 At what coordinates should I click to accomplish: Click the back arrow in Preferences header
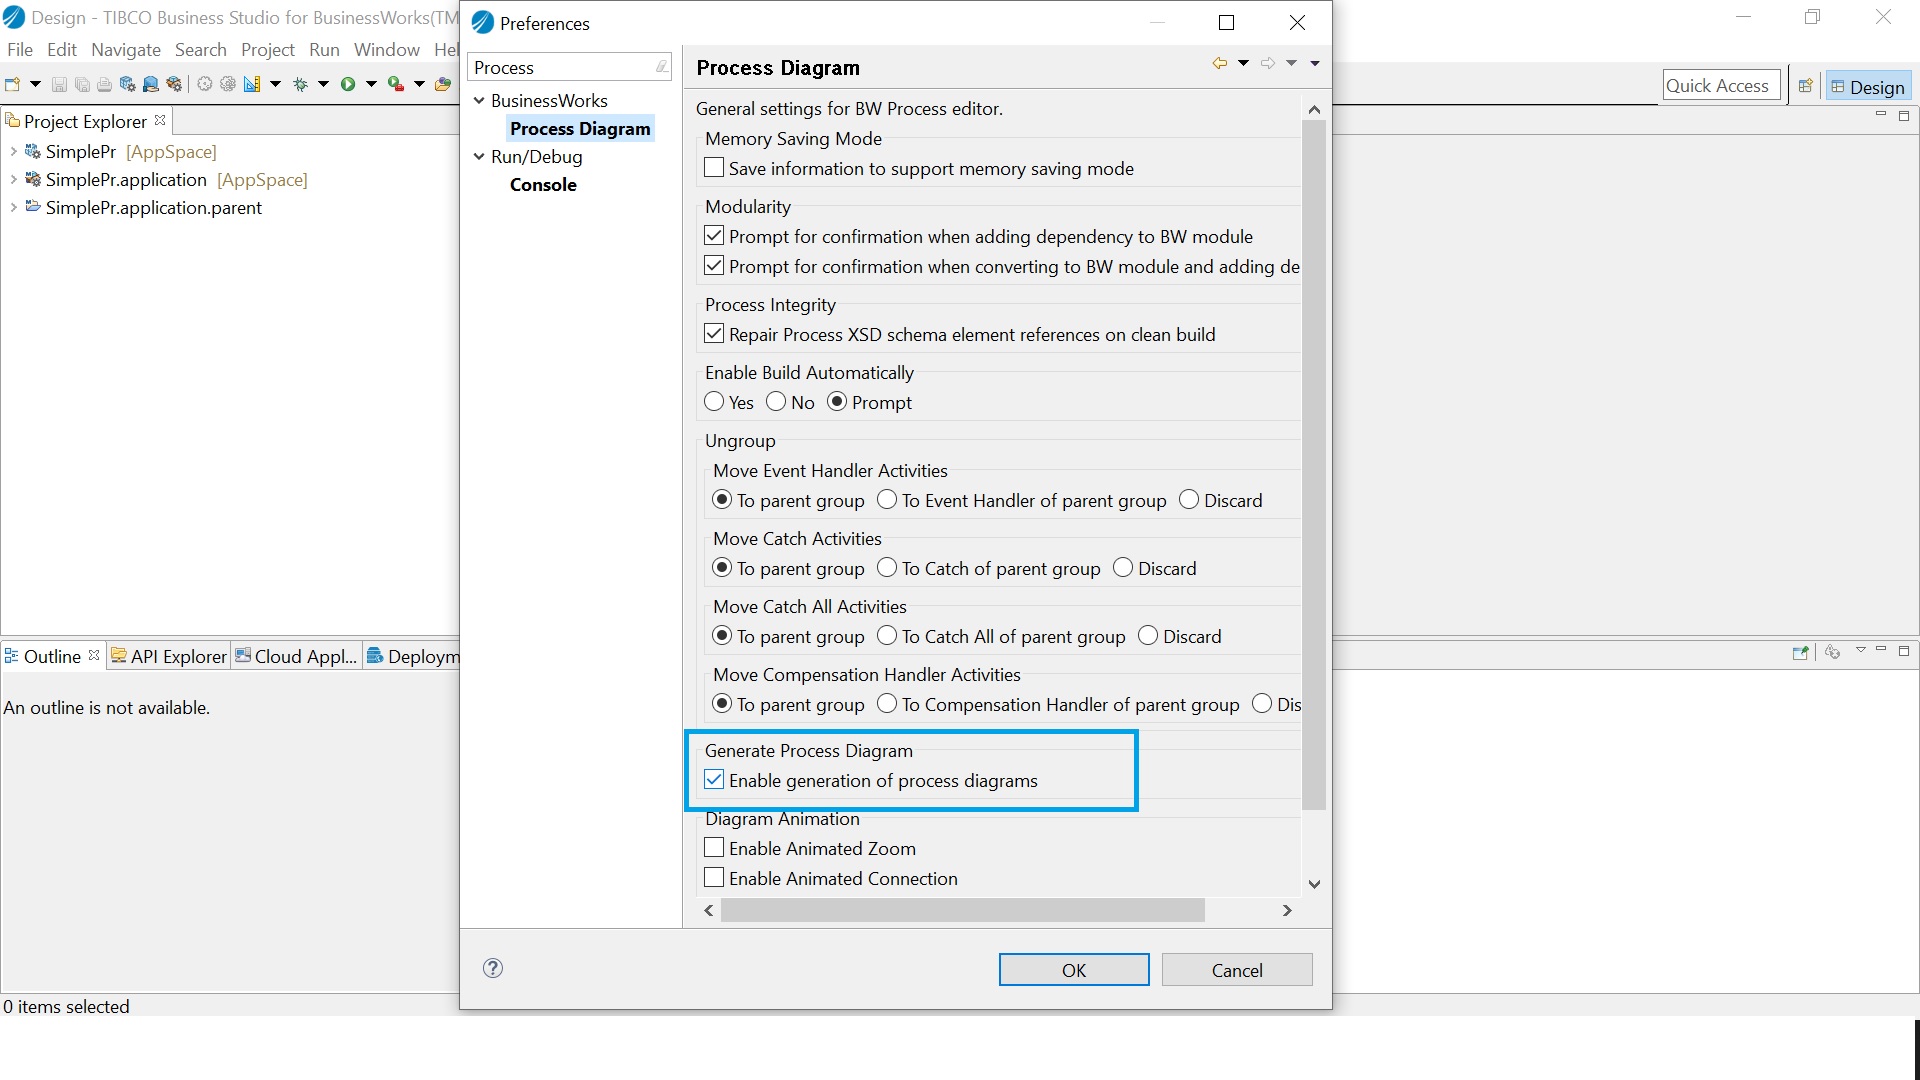pyautogui.click(x=1220, y=63)
